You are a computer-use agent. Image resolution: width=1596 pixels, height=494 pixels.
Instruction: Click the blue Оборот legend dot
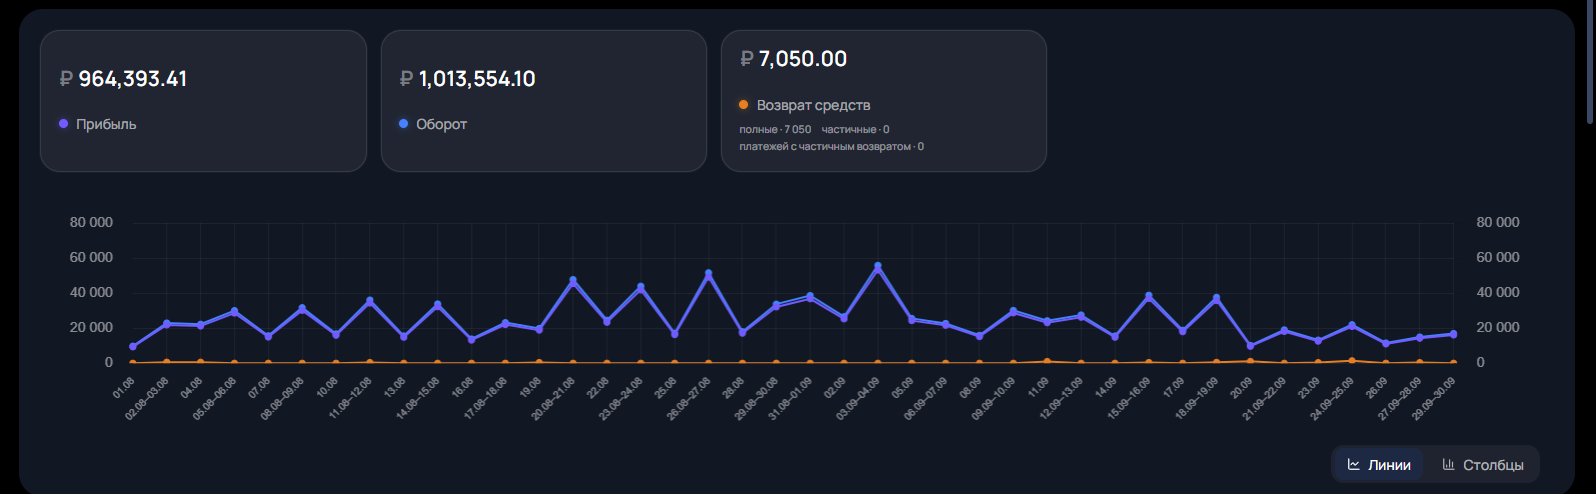tap(404, 124)
